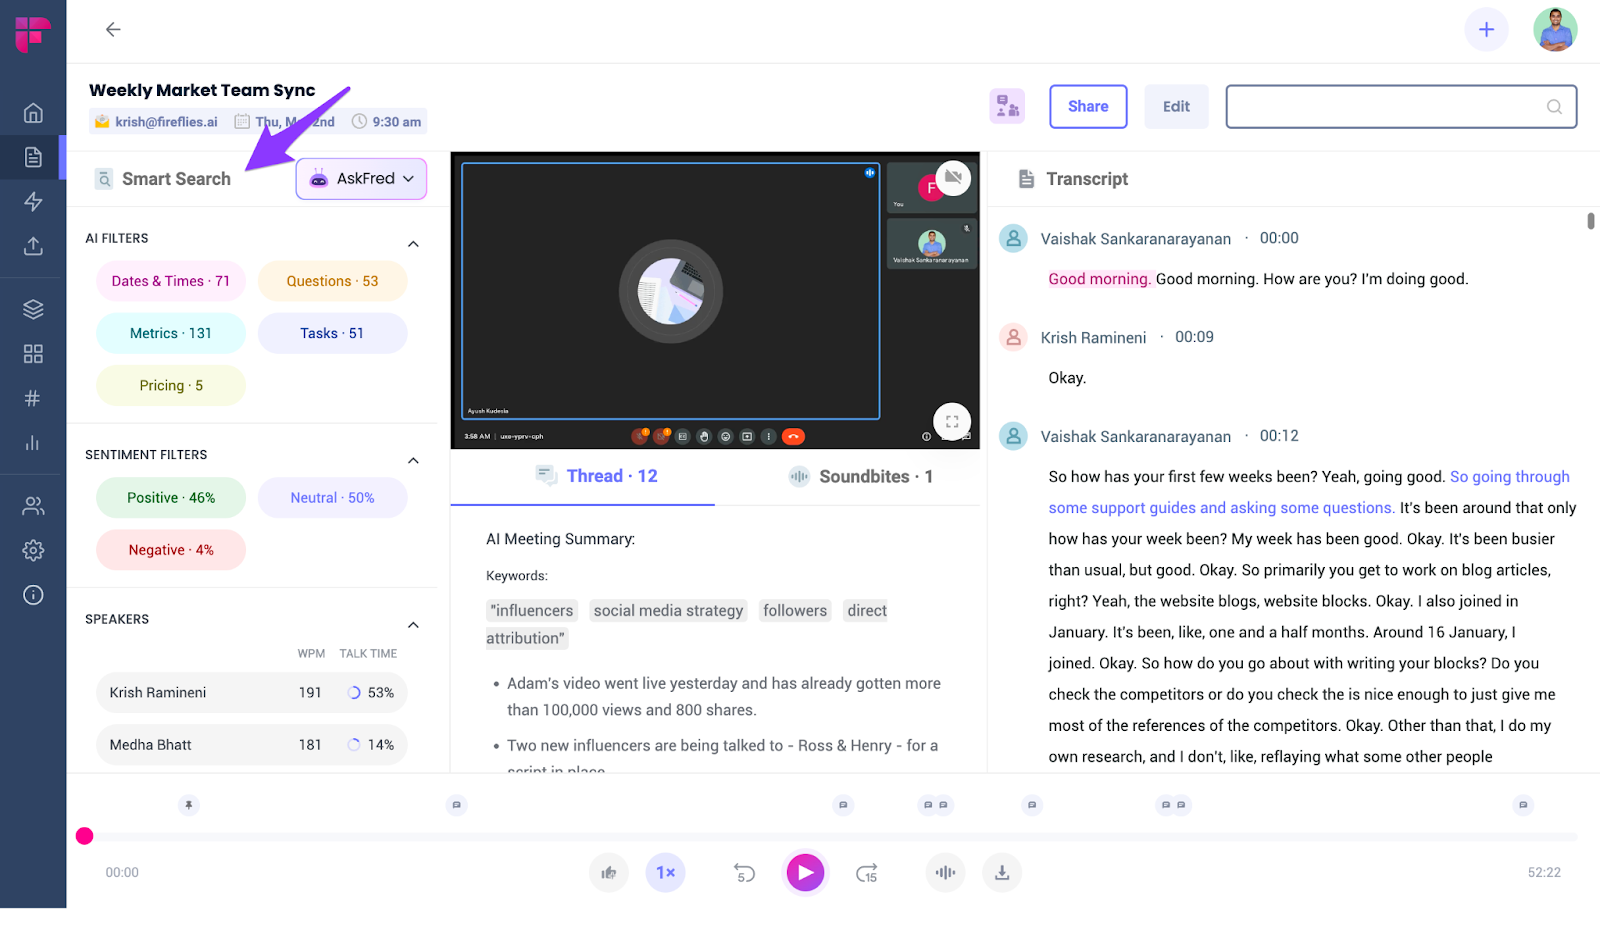
Task: Open Integrations via the stacked layers icon
Action: coord(33,308)
